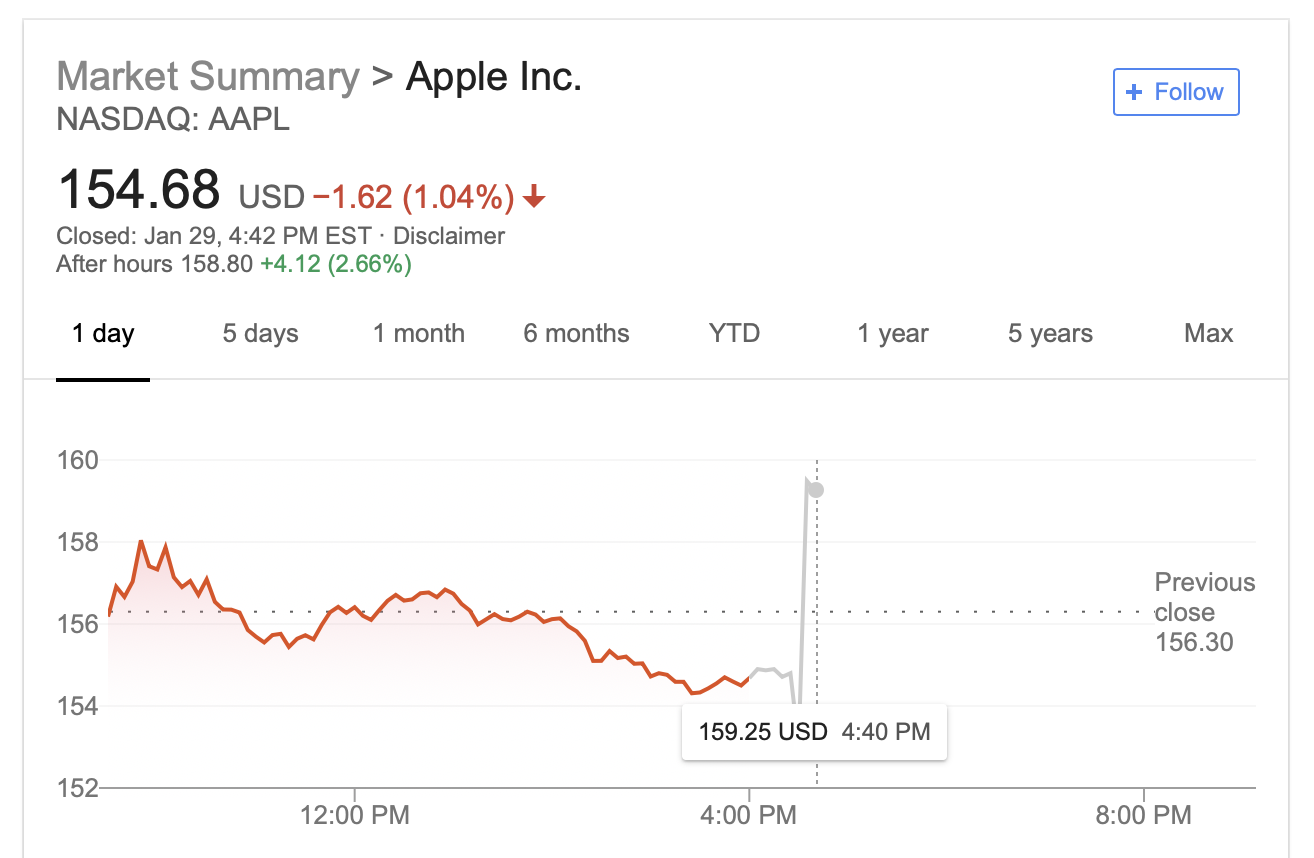Switch to the 1 month range

pos(418,333)
